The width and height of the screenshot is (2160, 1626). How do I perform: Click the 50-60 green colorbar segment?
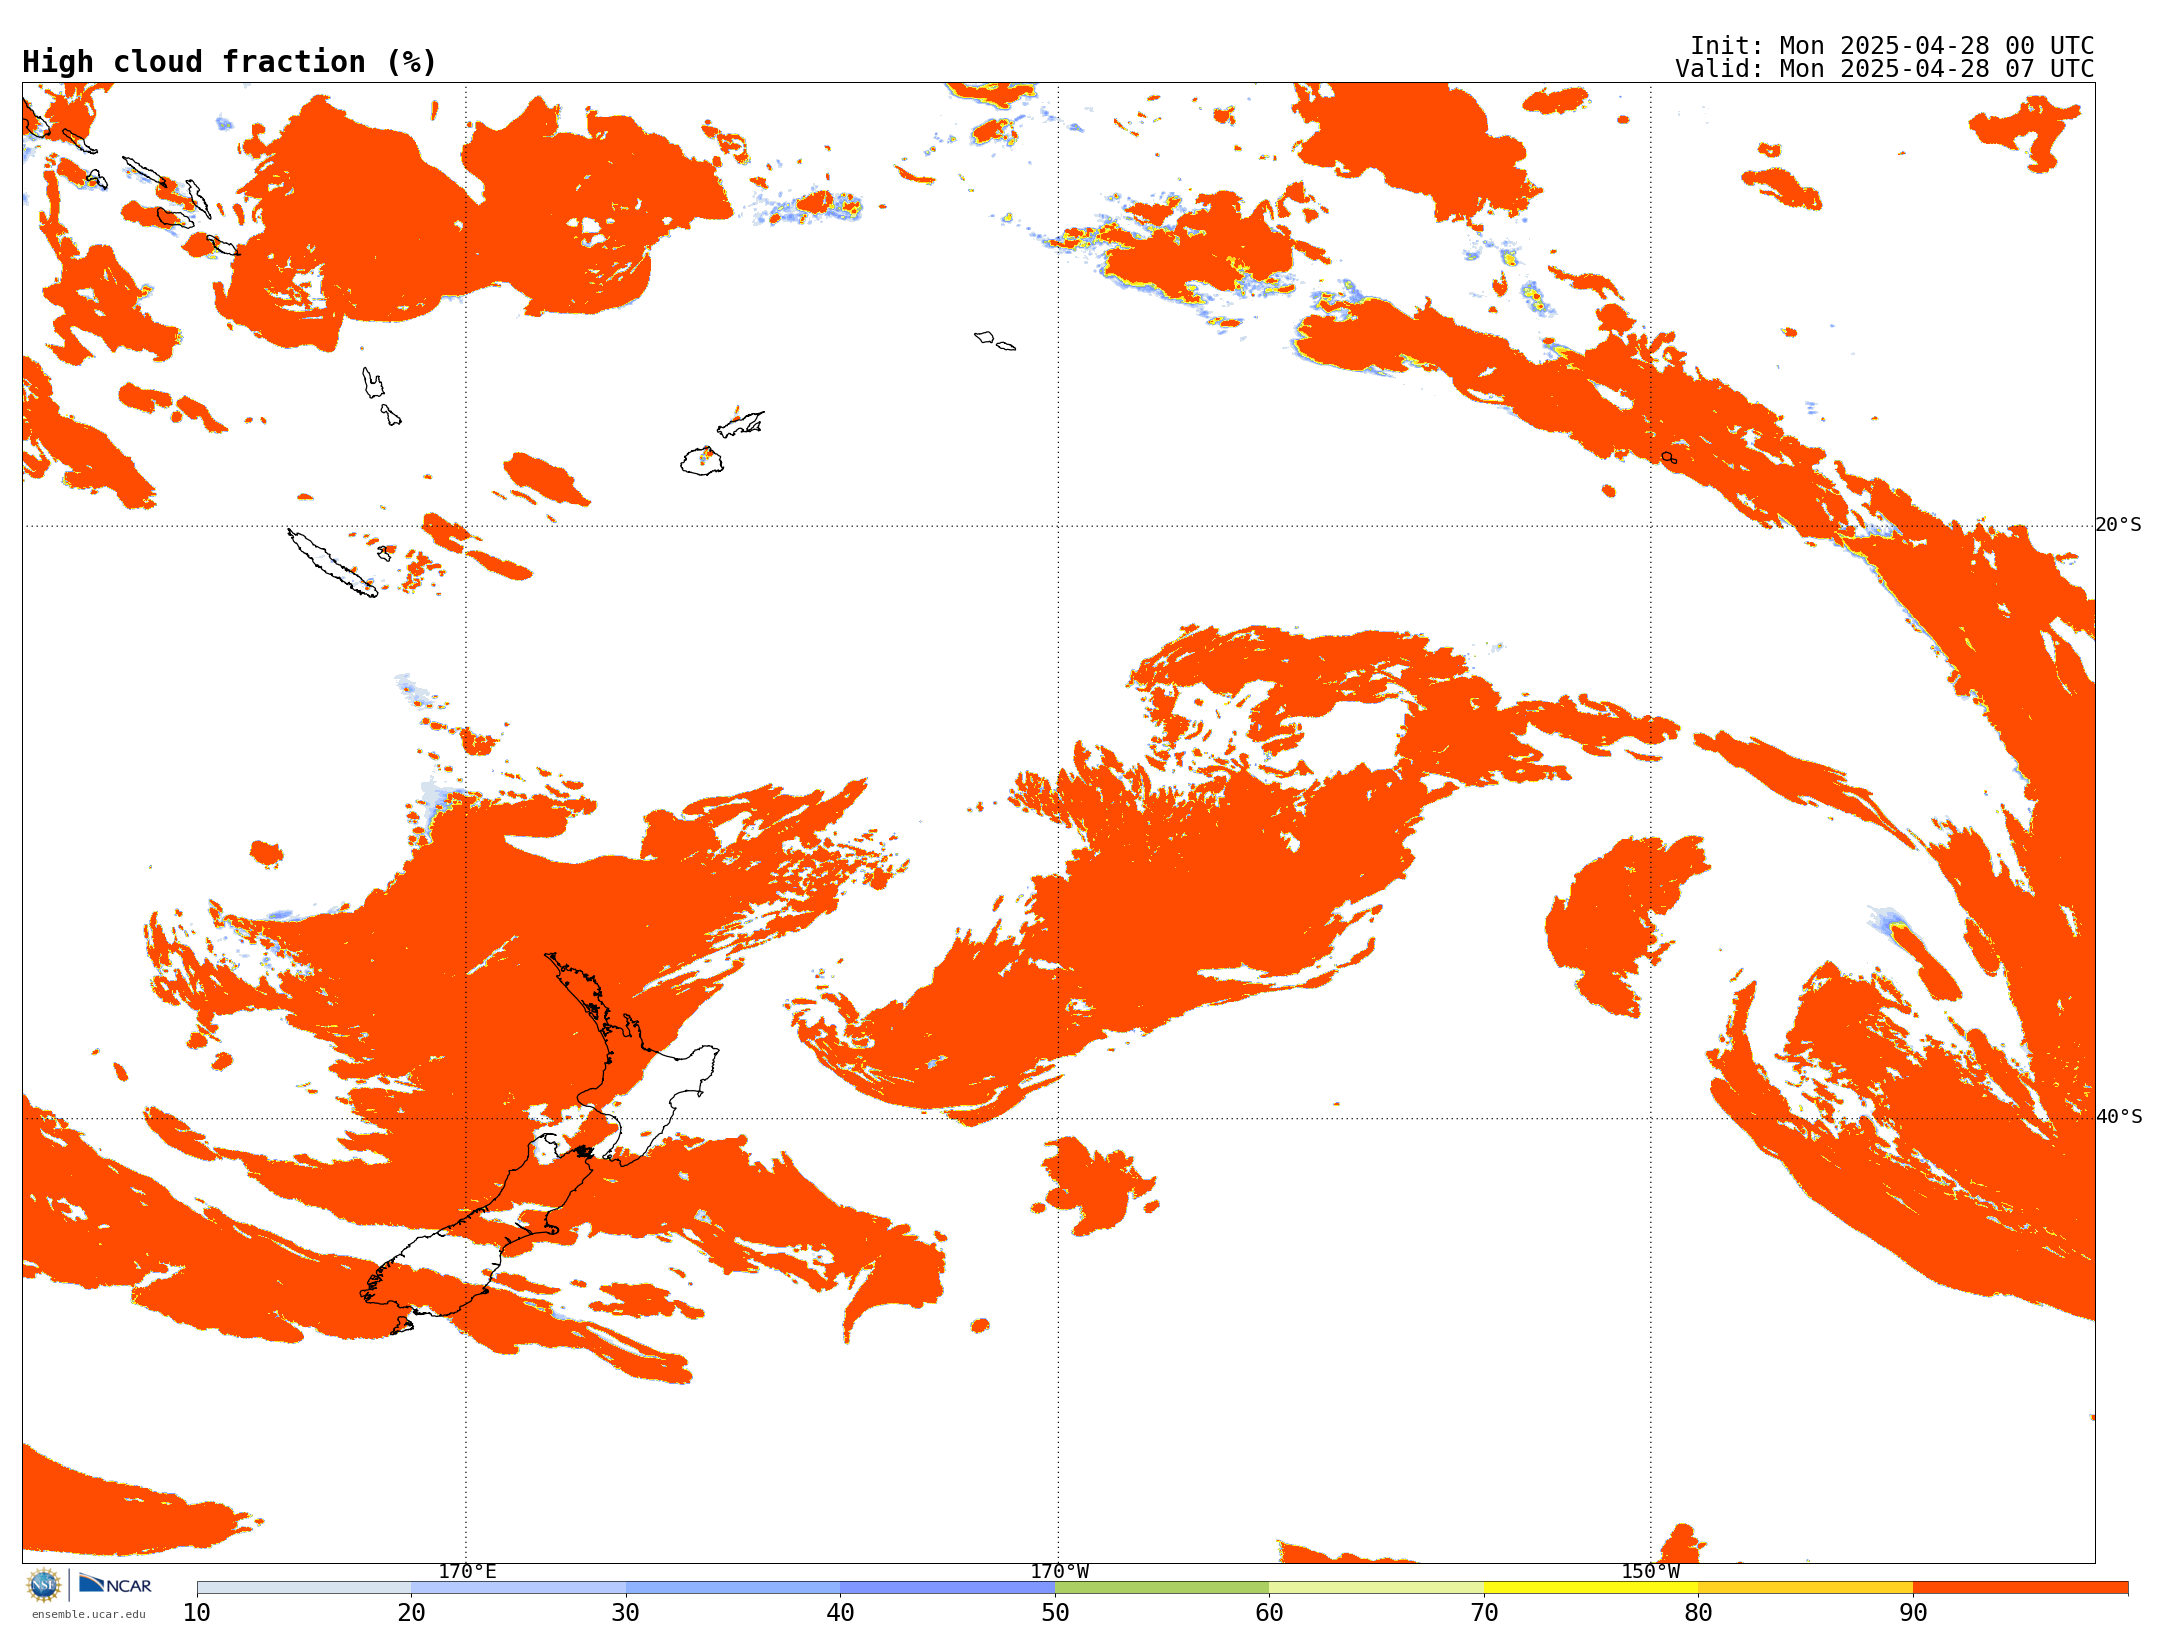click(x=1162, y=1588)
